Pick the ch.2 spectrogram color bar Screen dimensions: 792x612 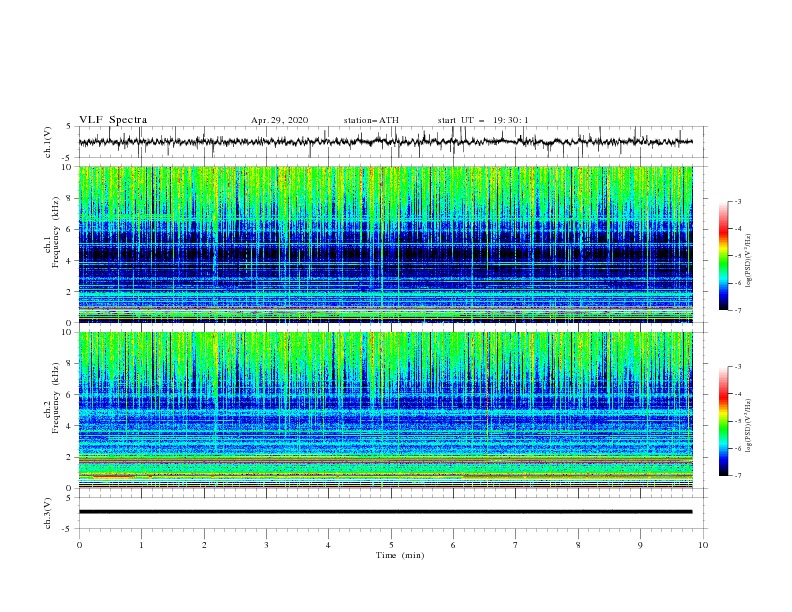723,421
